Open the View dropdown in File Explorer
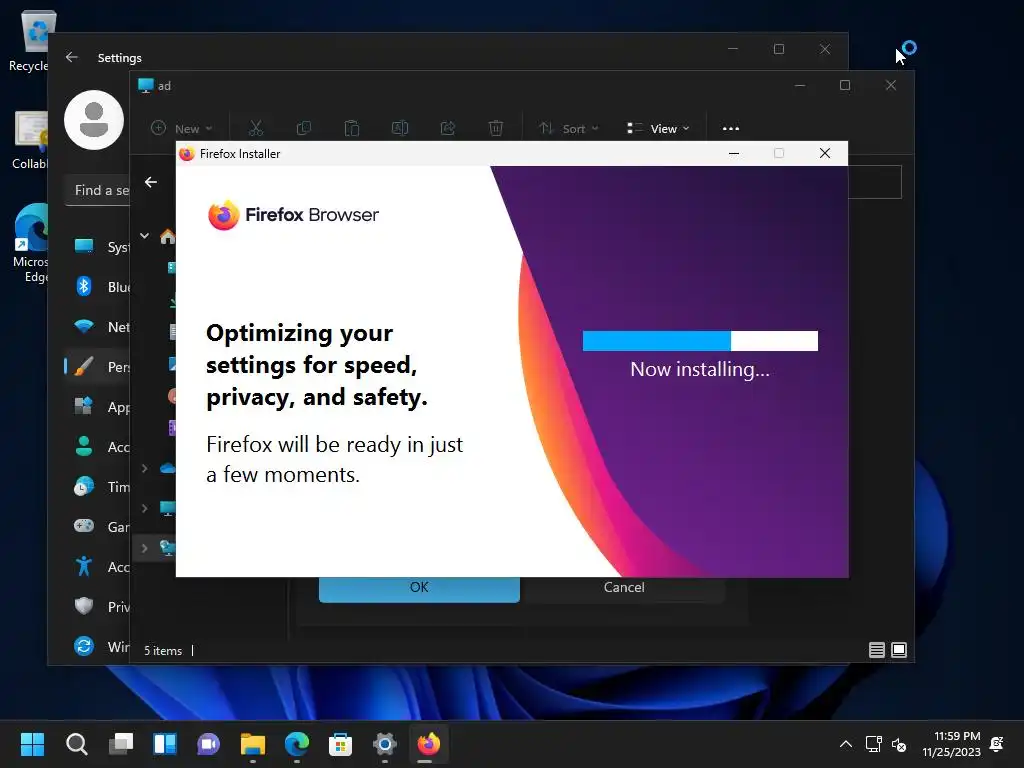 (658, 129)
